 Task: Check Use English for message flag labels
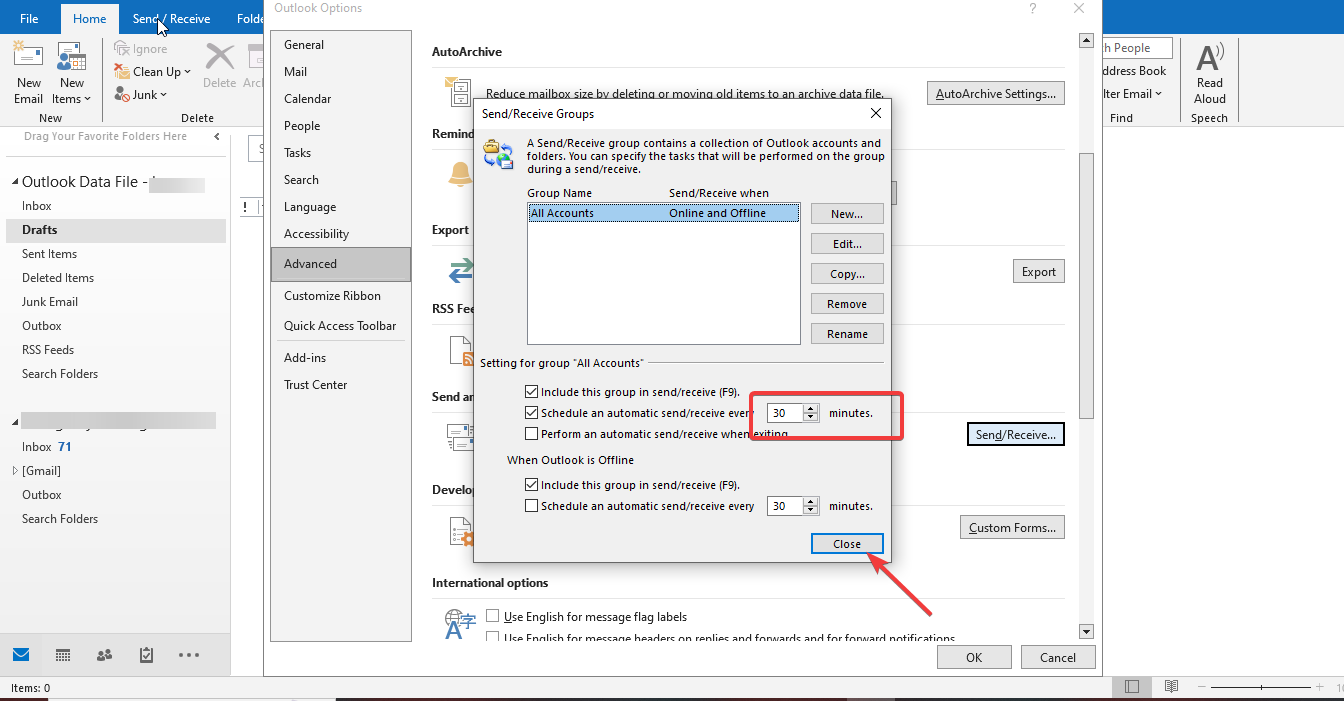click(x=492, y=616)
